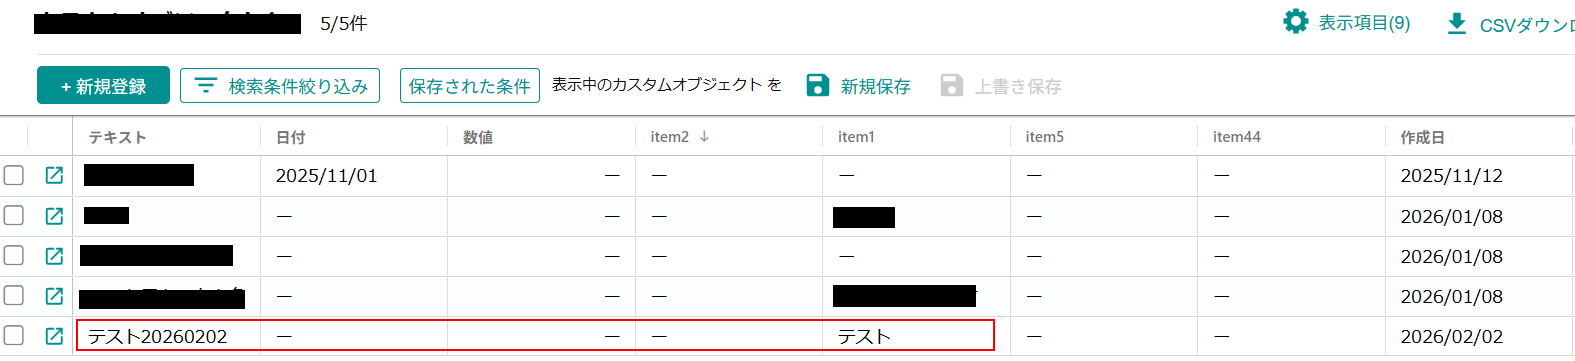
Task: Click the +新規登録 button
Action: click(x=103, y=86)
